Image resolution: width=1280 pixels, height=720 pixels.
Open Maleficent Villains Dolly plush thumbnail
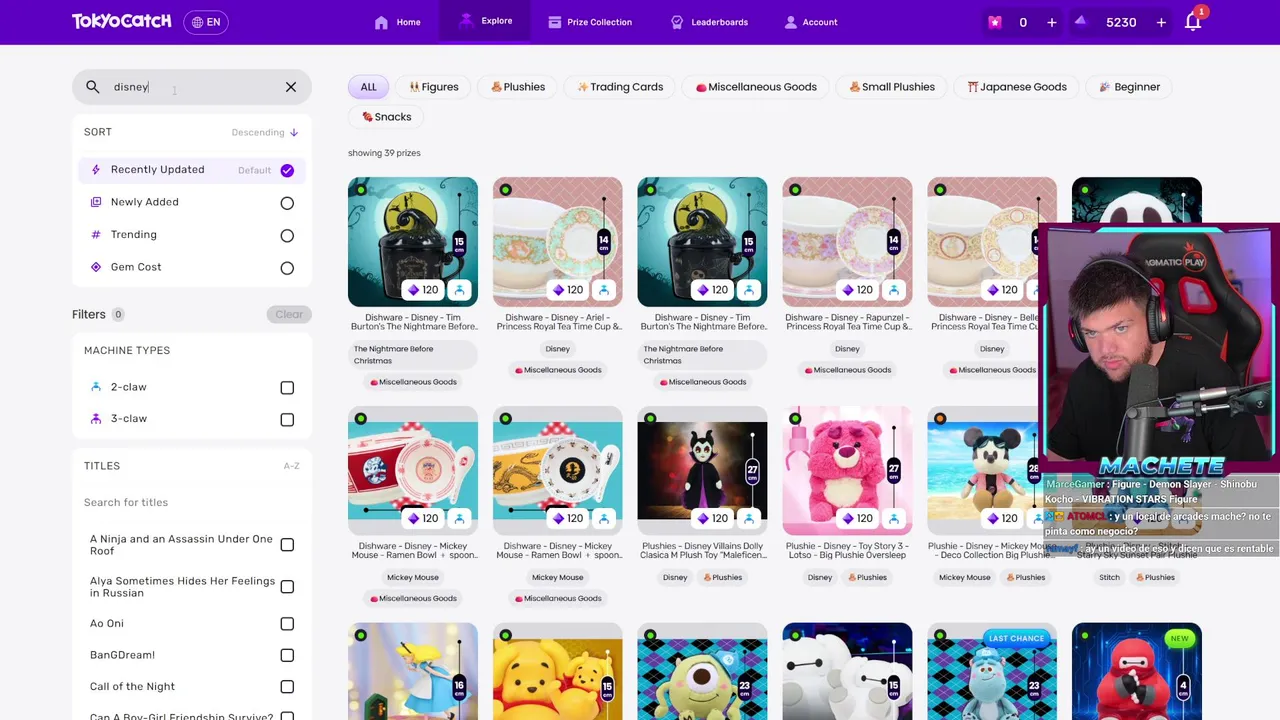[x=702, y=471]
